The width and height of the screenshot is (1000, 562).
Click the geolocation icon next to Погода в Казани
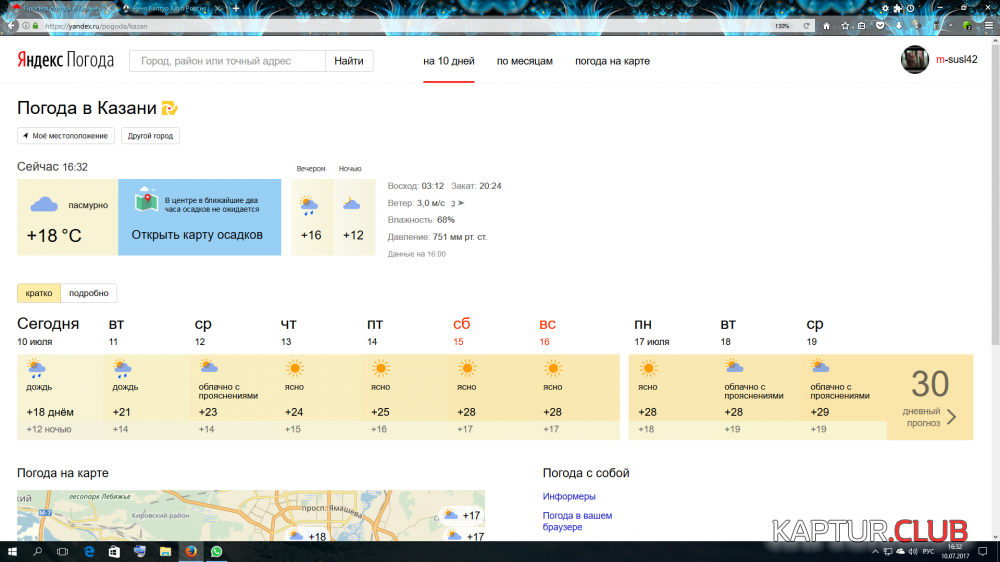[x=170, y=108]
